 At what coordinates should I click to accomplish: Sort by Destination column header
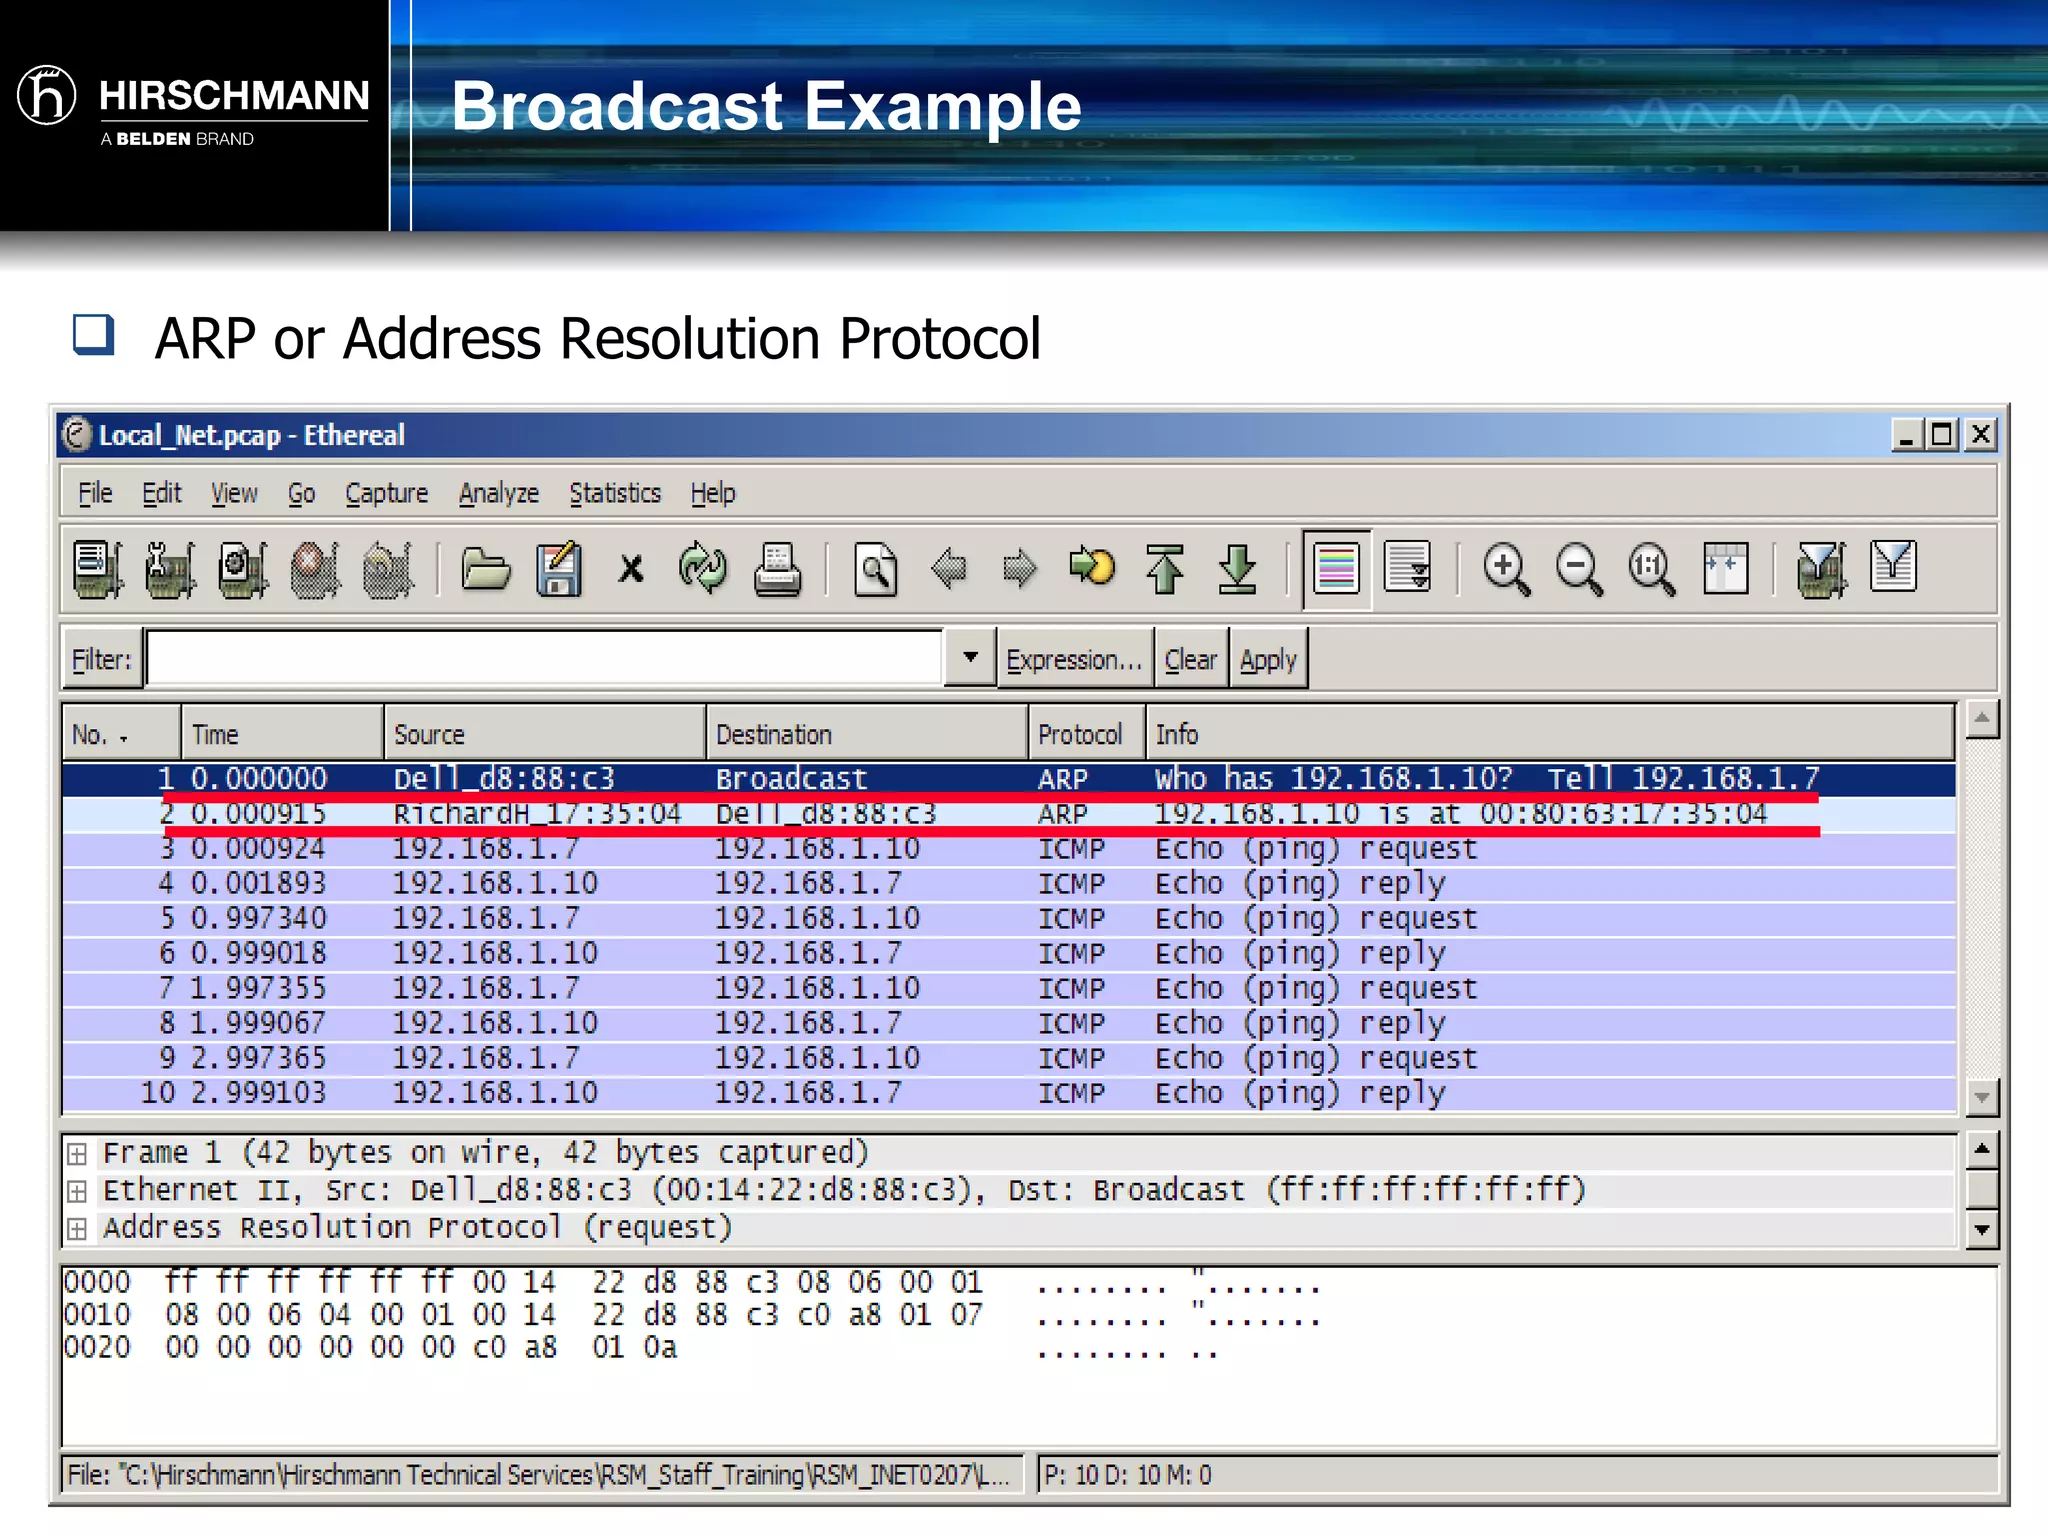coord(866,734)
